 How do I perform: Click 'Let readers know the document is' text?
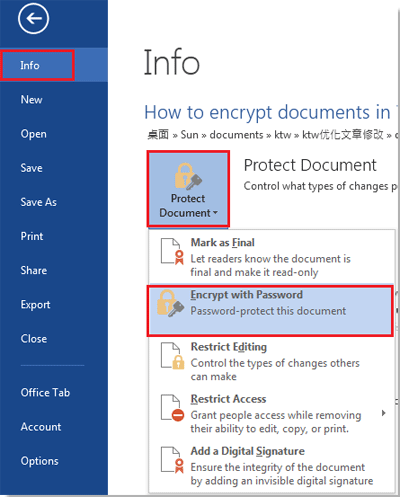[270, 259]
